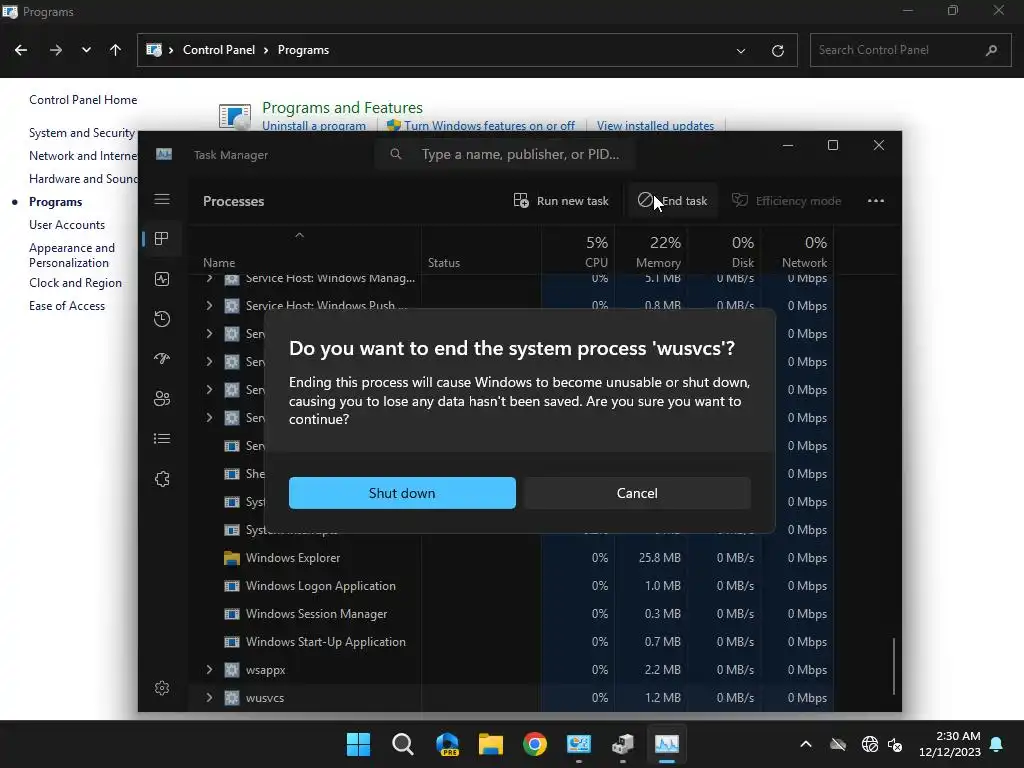This screenshot has width=1024, height=768.
Task: Open the address bar history dropdown
Action: point(741,50)
